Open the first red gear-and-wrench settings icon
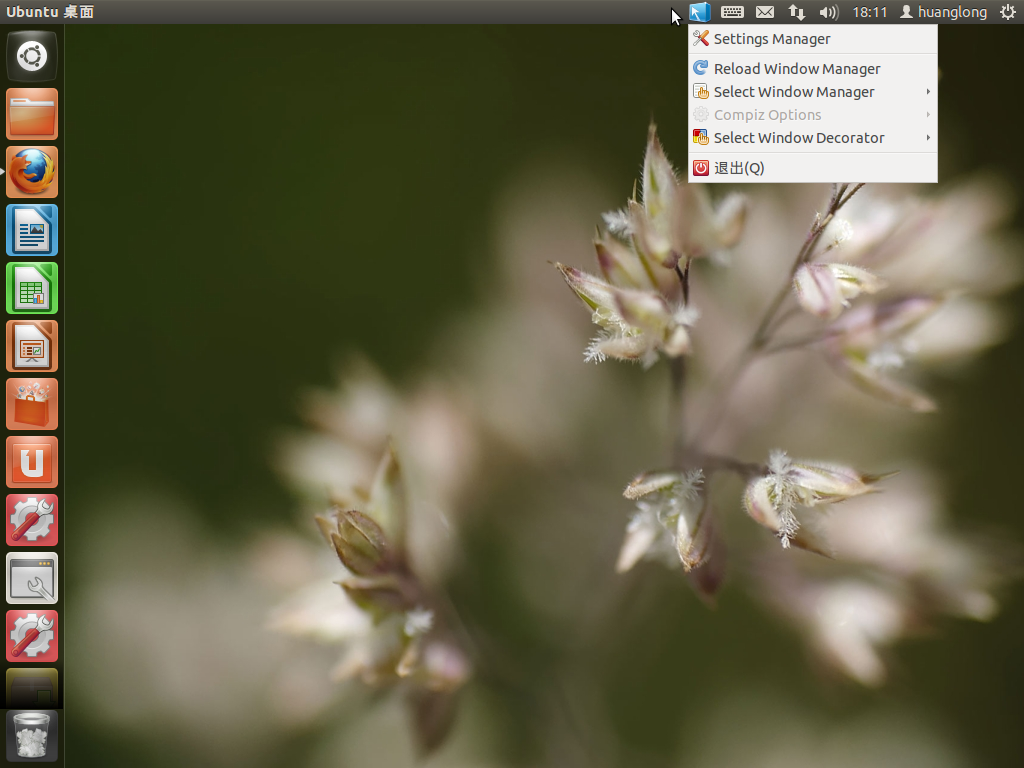The height and width of the screenshot is (768, 1024). pos(32,520)
